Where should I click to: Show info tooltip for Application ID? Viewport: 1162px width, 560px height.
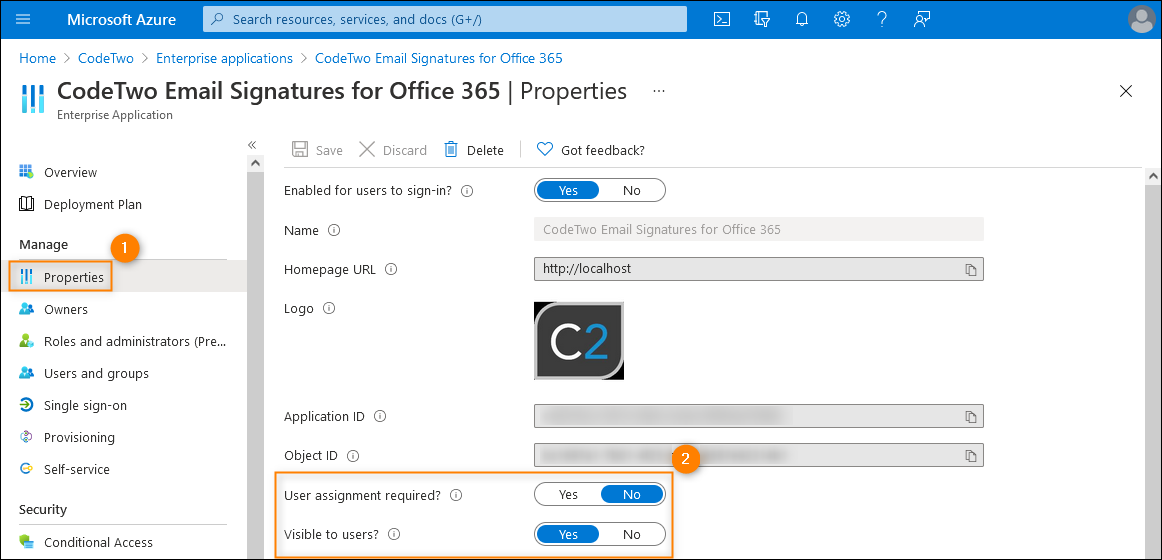[380, 416]
